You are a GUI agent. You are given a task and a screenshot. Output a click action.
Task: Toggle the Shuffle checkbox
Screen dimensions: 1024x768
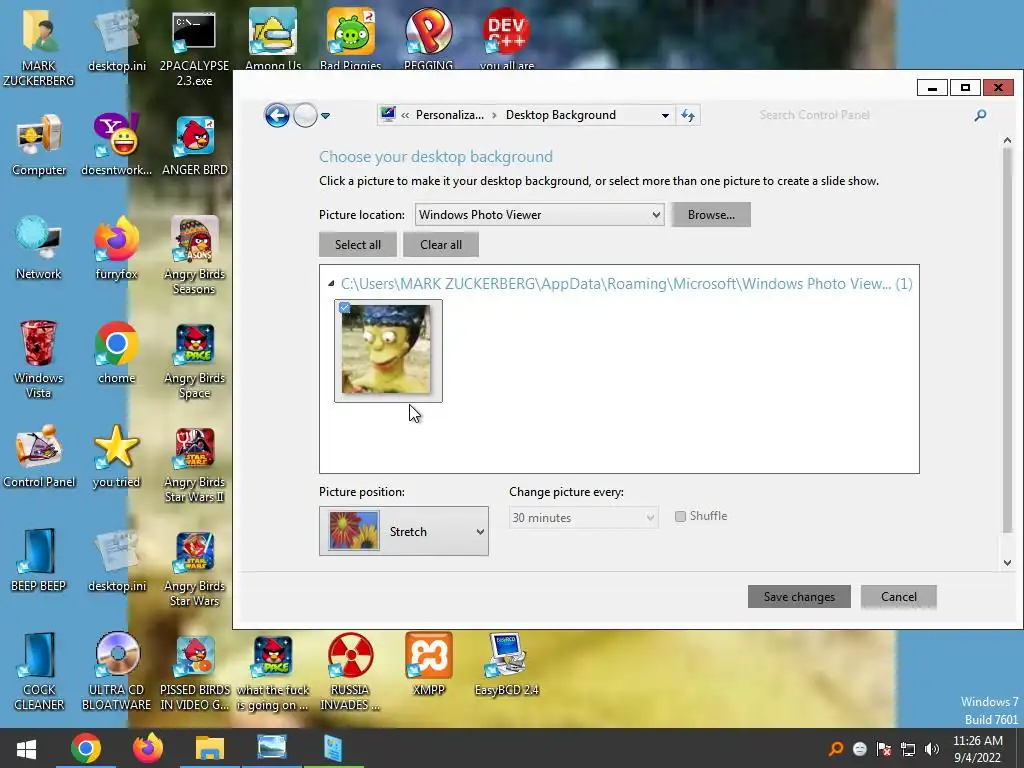point(680,516)
